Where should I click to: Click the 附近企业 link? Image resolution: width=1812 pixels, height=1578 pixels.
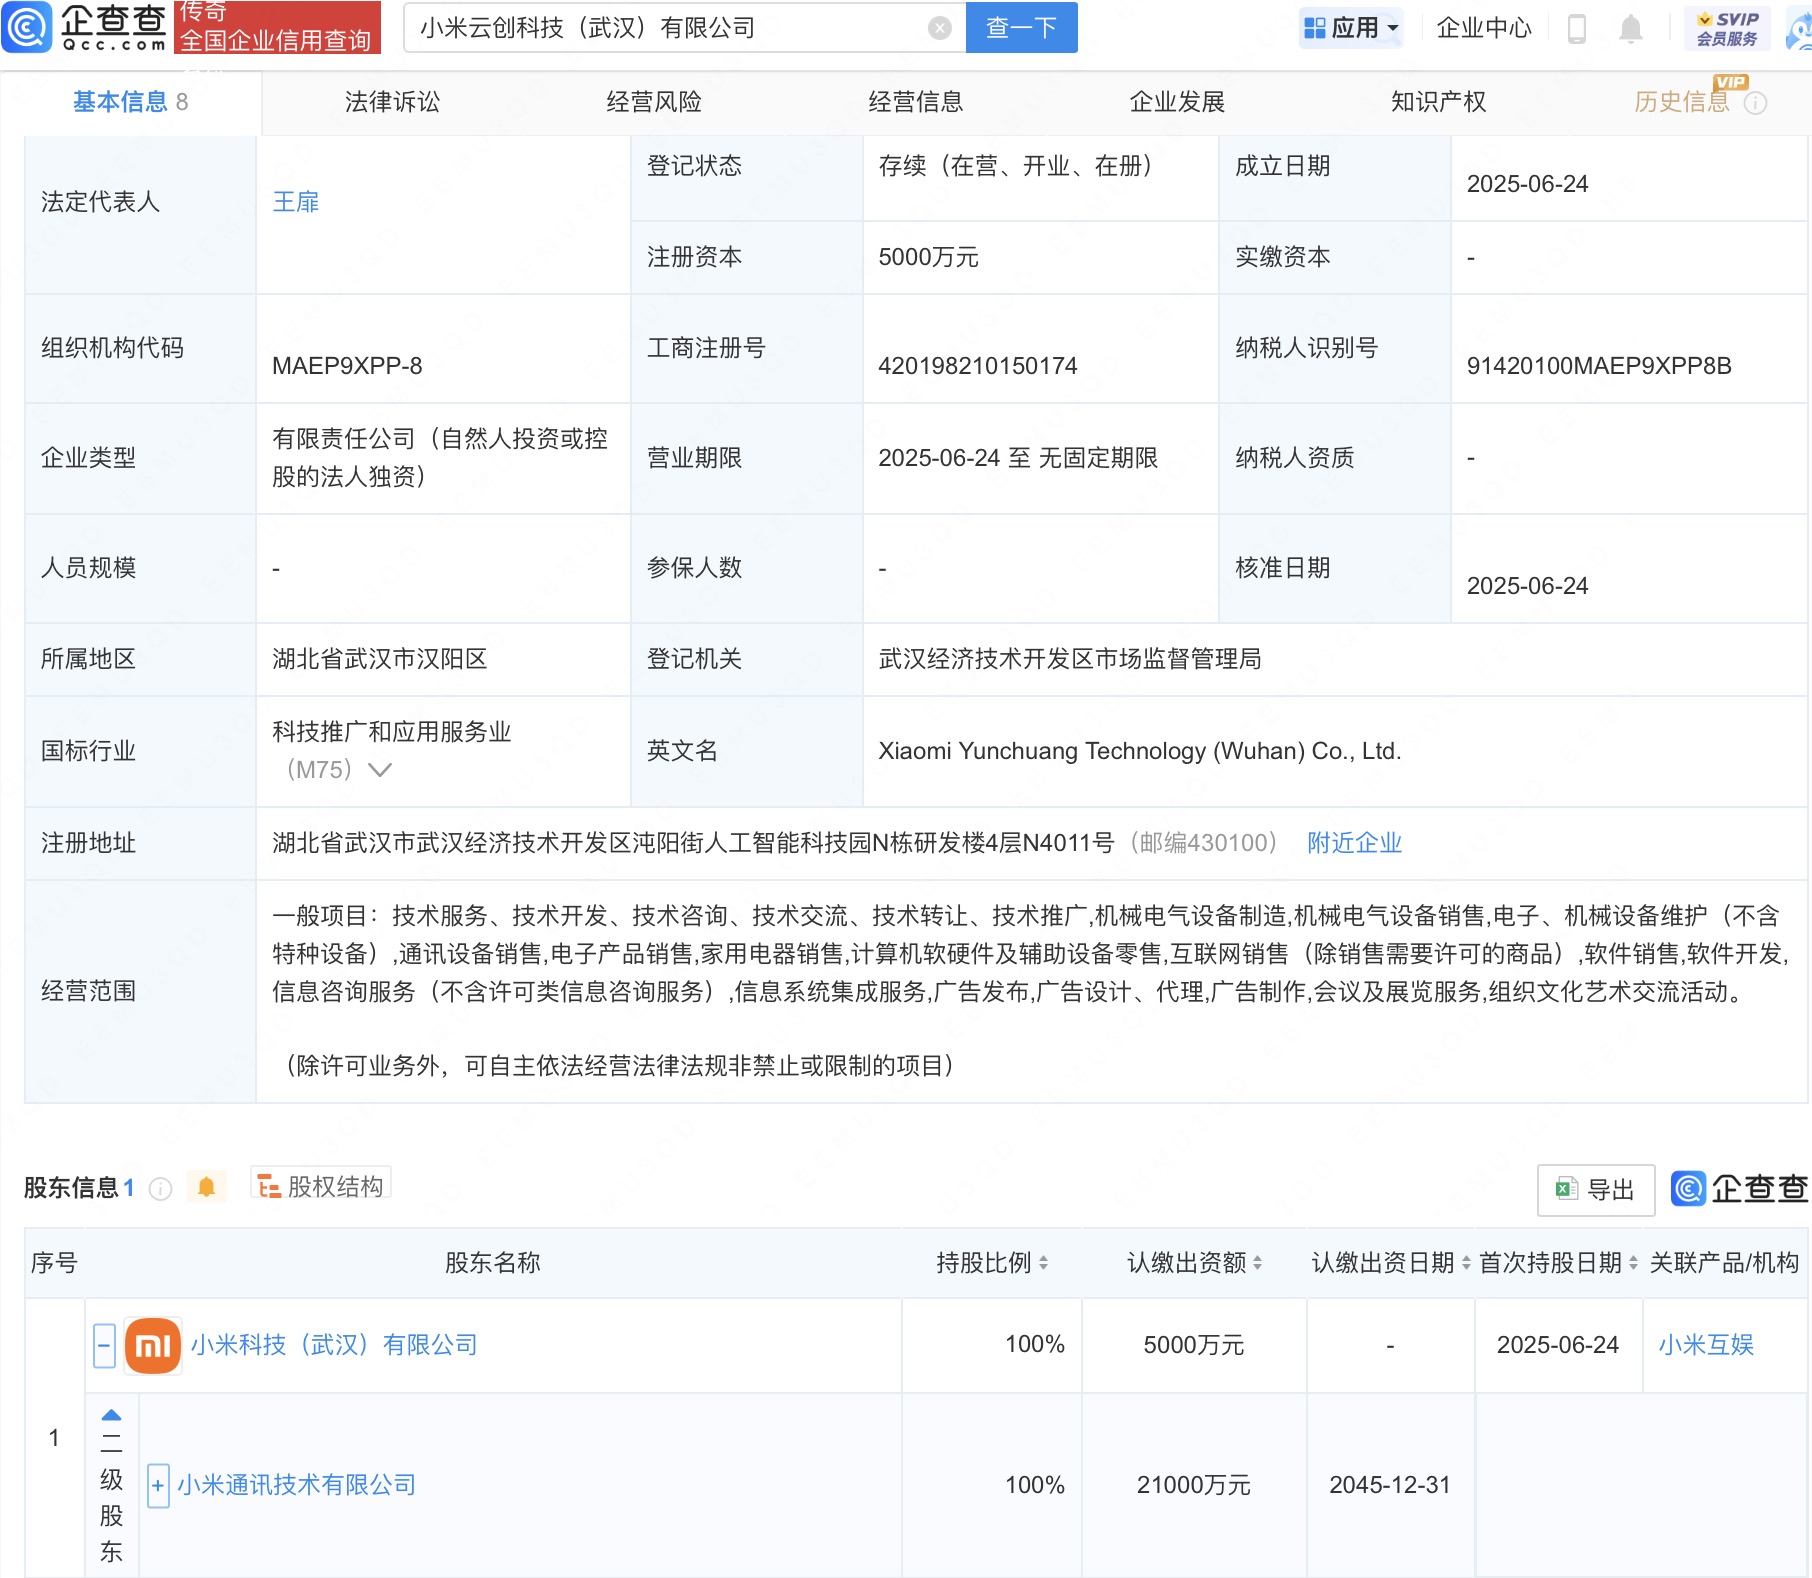pyautogui.click(x=1354, y=843)
